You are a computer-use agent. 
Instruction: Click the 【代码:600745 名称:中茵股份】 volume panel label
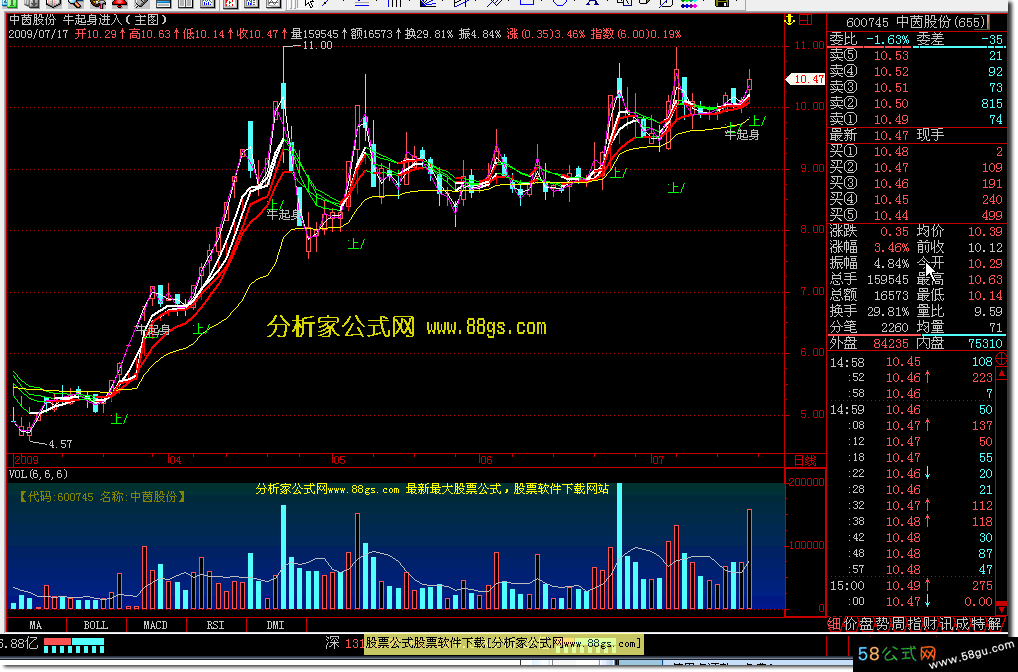coord(101,497)
